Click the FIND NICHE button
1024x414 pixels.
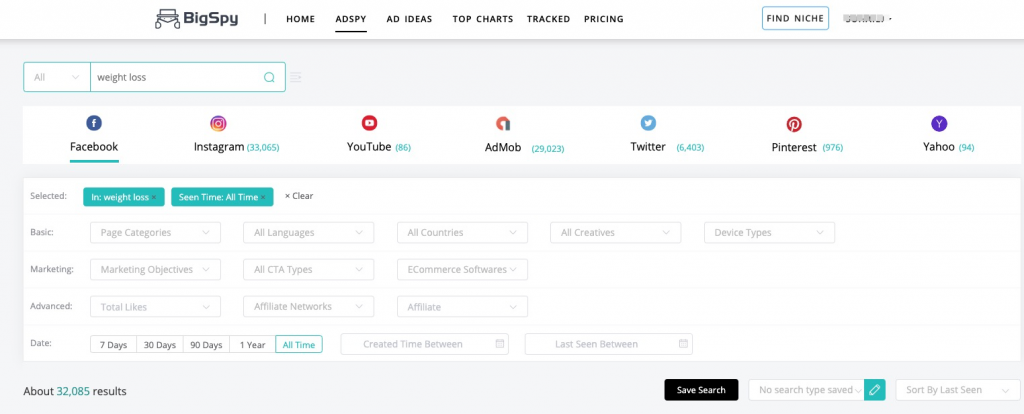pos(795,18)
